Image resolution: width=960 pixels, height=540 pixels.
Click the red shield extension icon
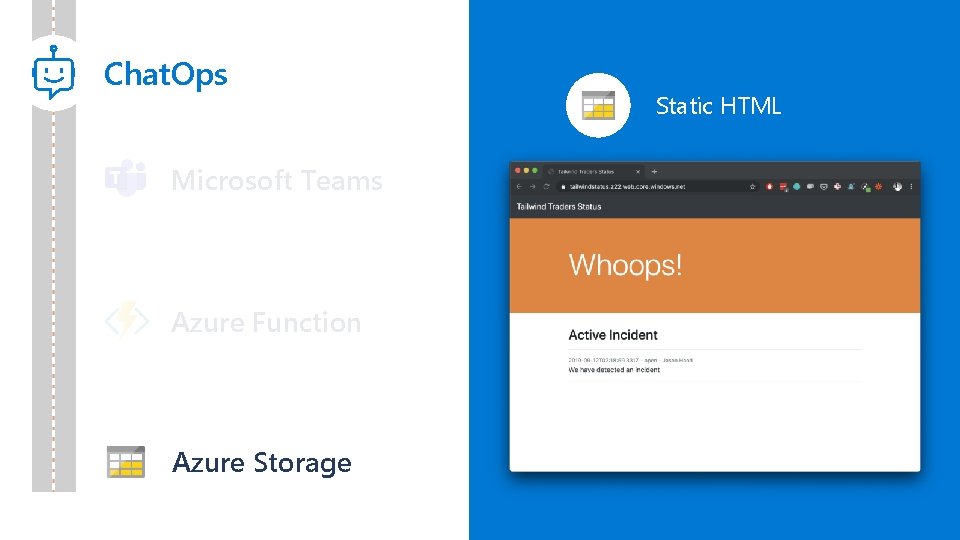(770, 187)
